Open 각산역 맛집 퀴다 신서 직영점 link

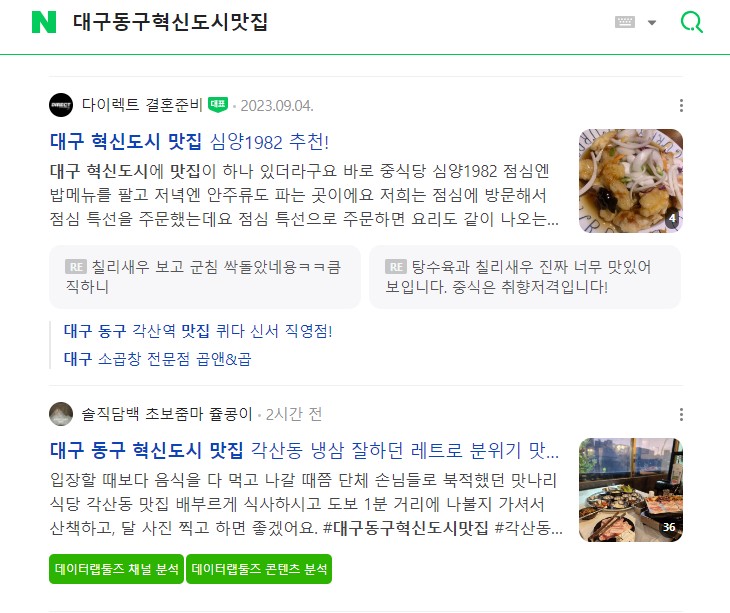tap(198, 331)
